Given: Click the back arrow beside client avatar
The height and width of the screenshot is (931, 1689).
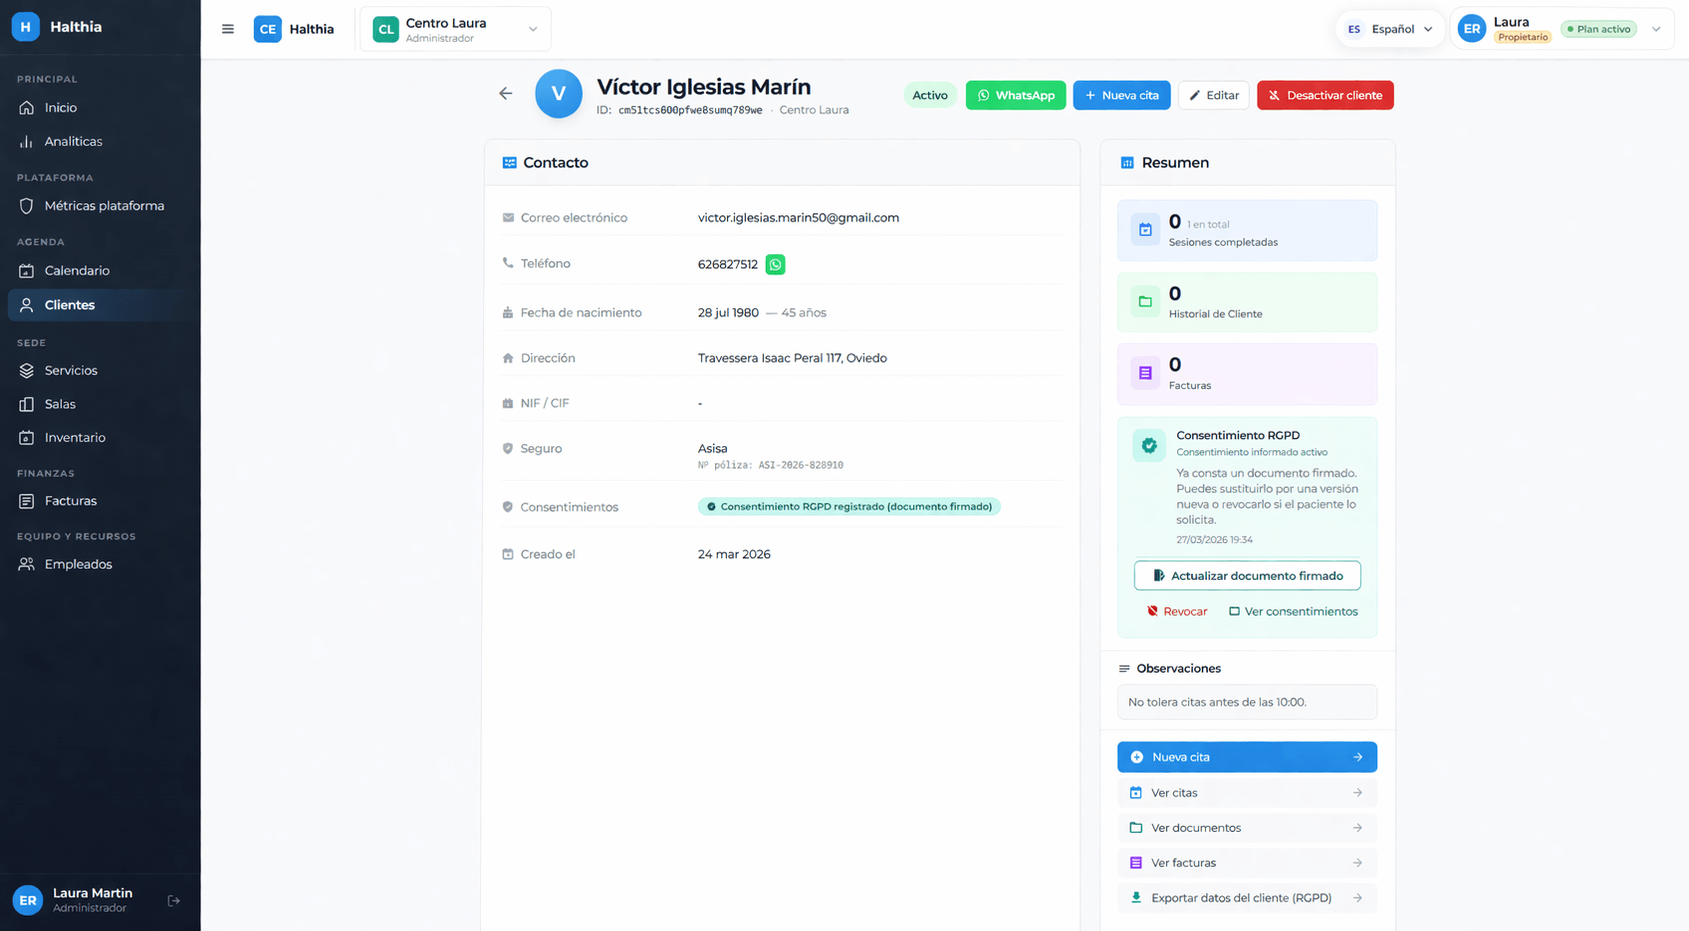Looking at the screenshot, I should coord(506,94).
